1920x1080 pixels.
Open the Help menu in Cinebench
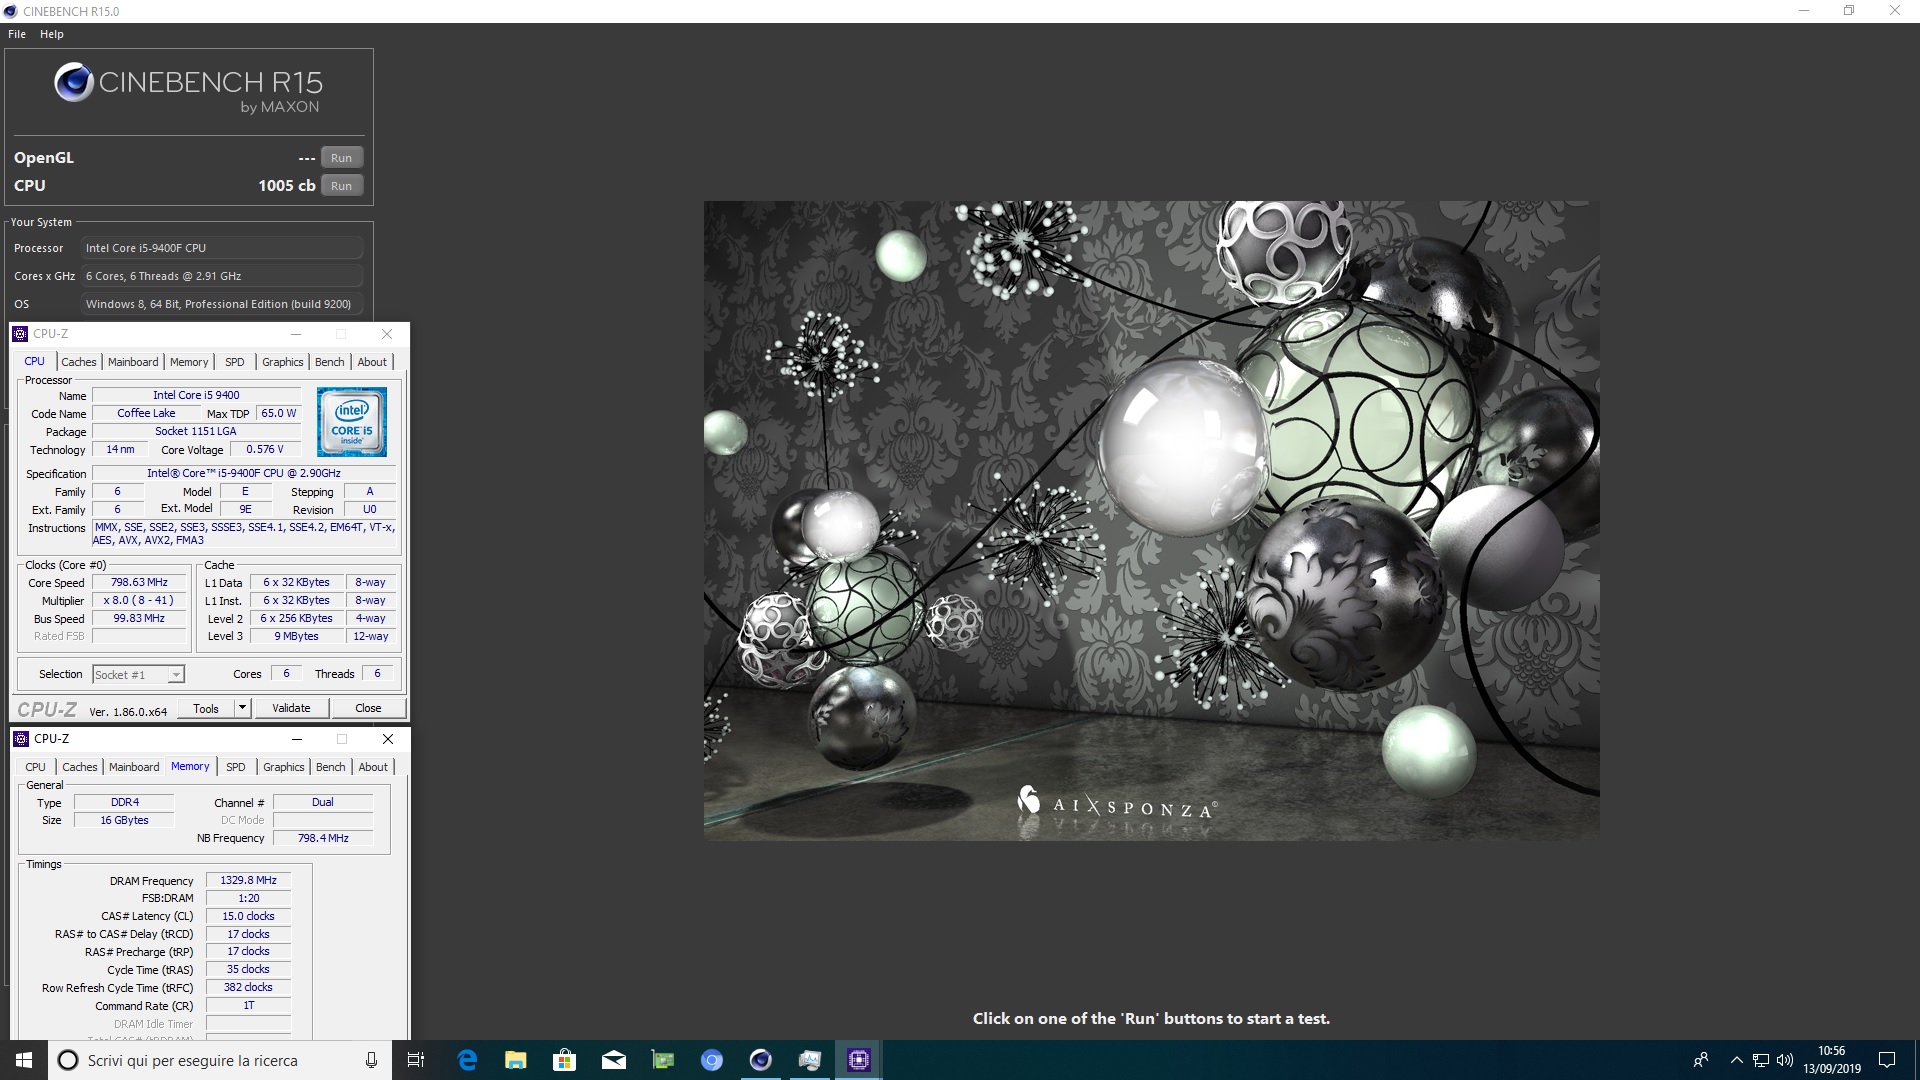pyautogui.click(x=52, y=34)
